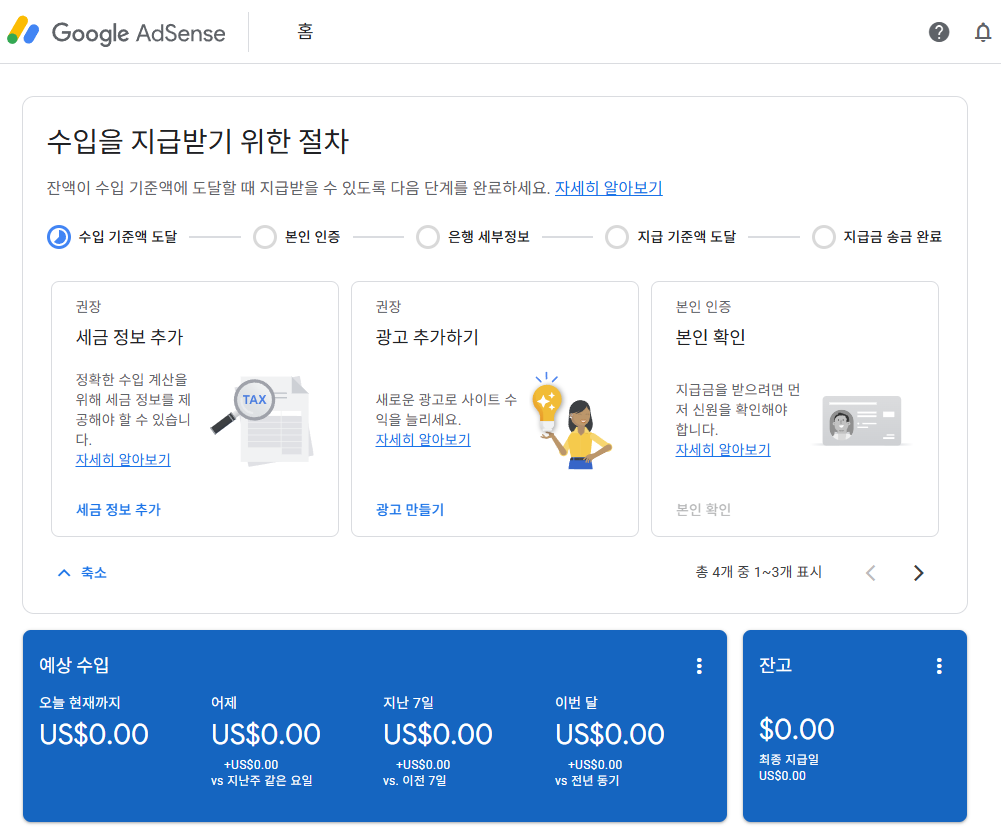
Task: Go to next cards with right arrow
Action: point(918,573)
